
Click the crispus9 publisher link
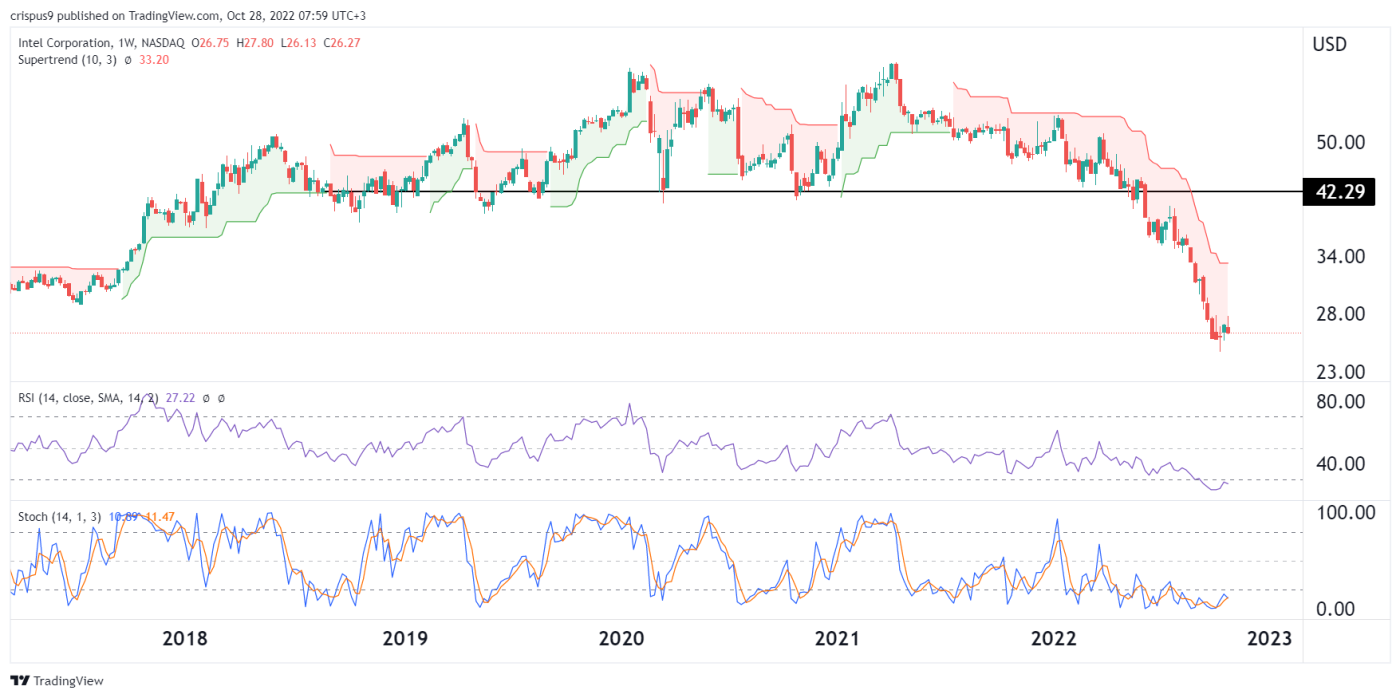(32, 12)
